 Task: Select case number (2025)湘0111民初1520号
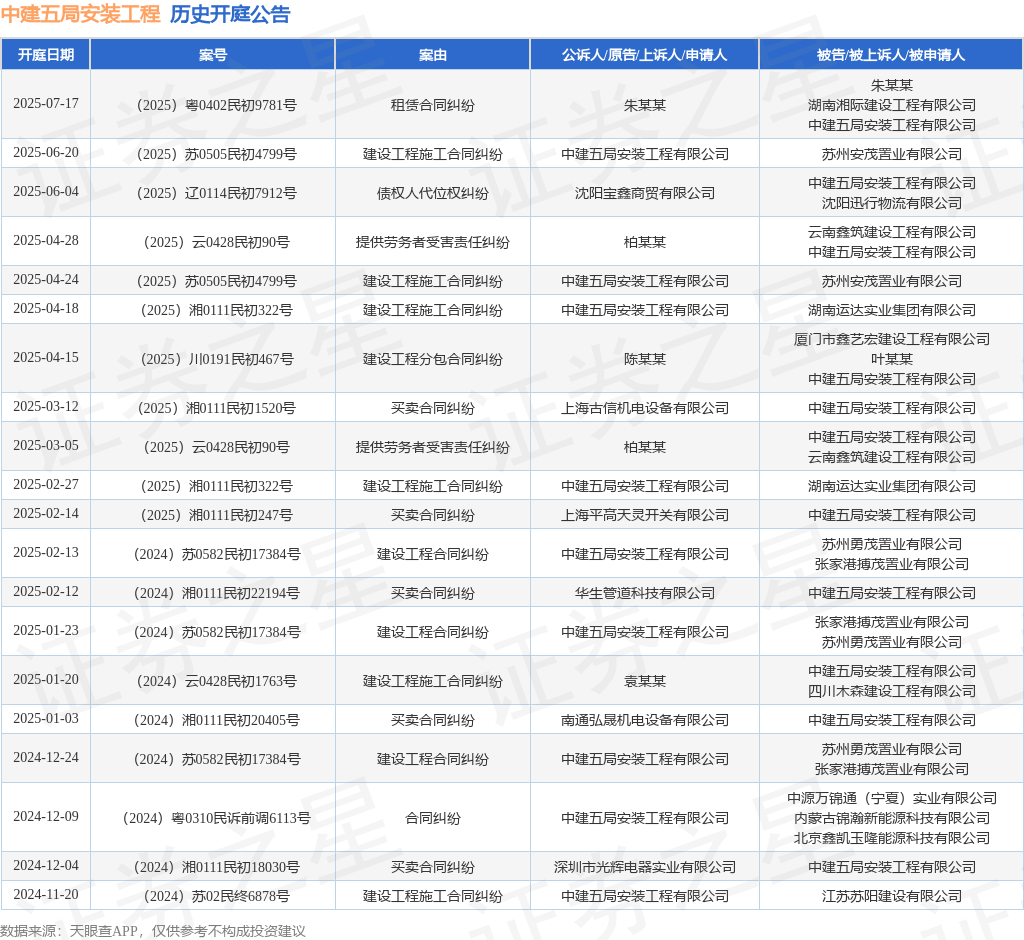point(216,408)
